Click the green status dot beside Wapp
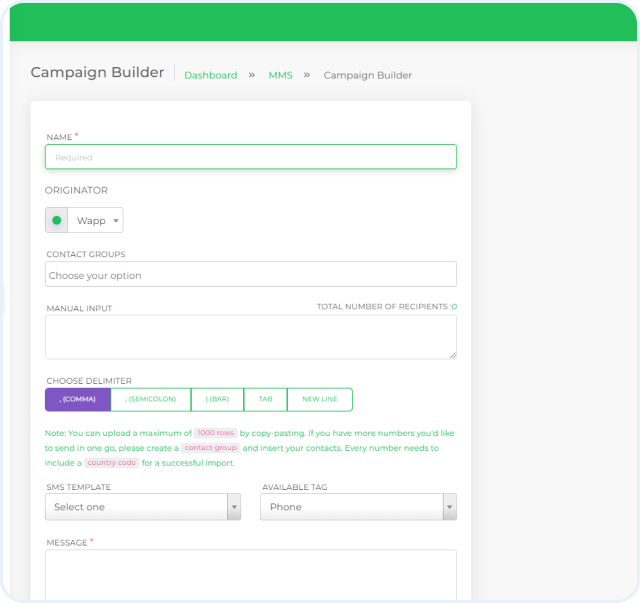 coord(57,220)
